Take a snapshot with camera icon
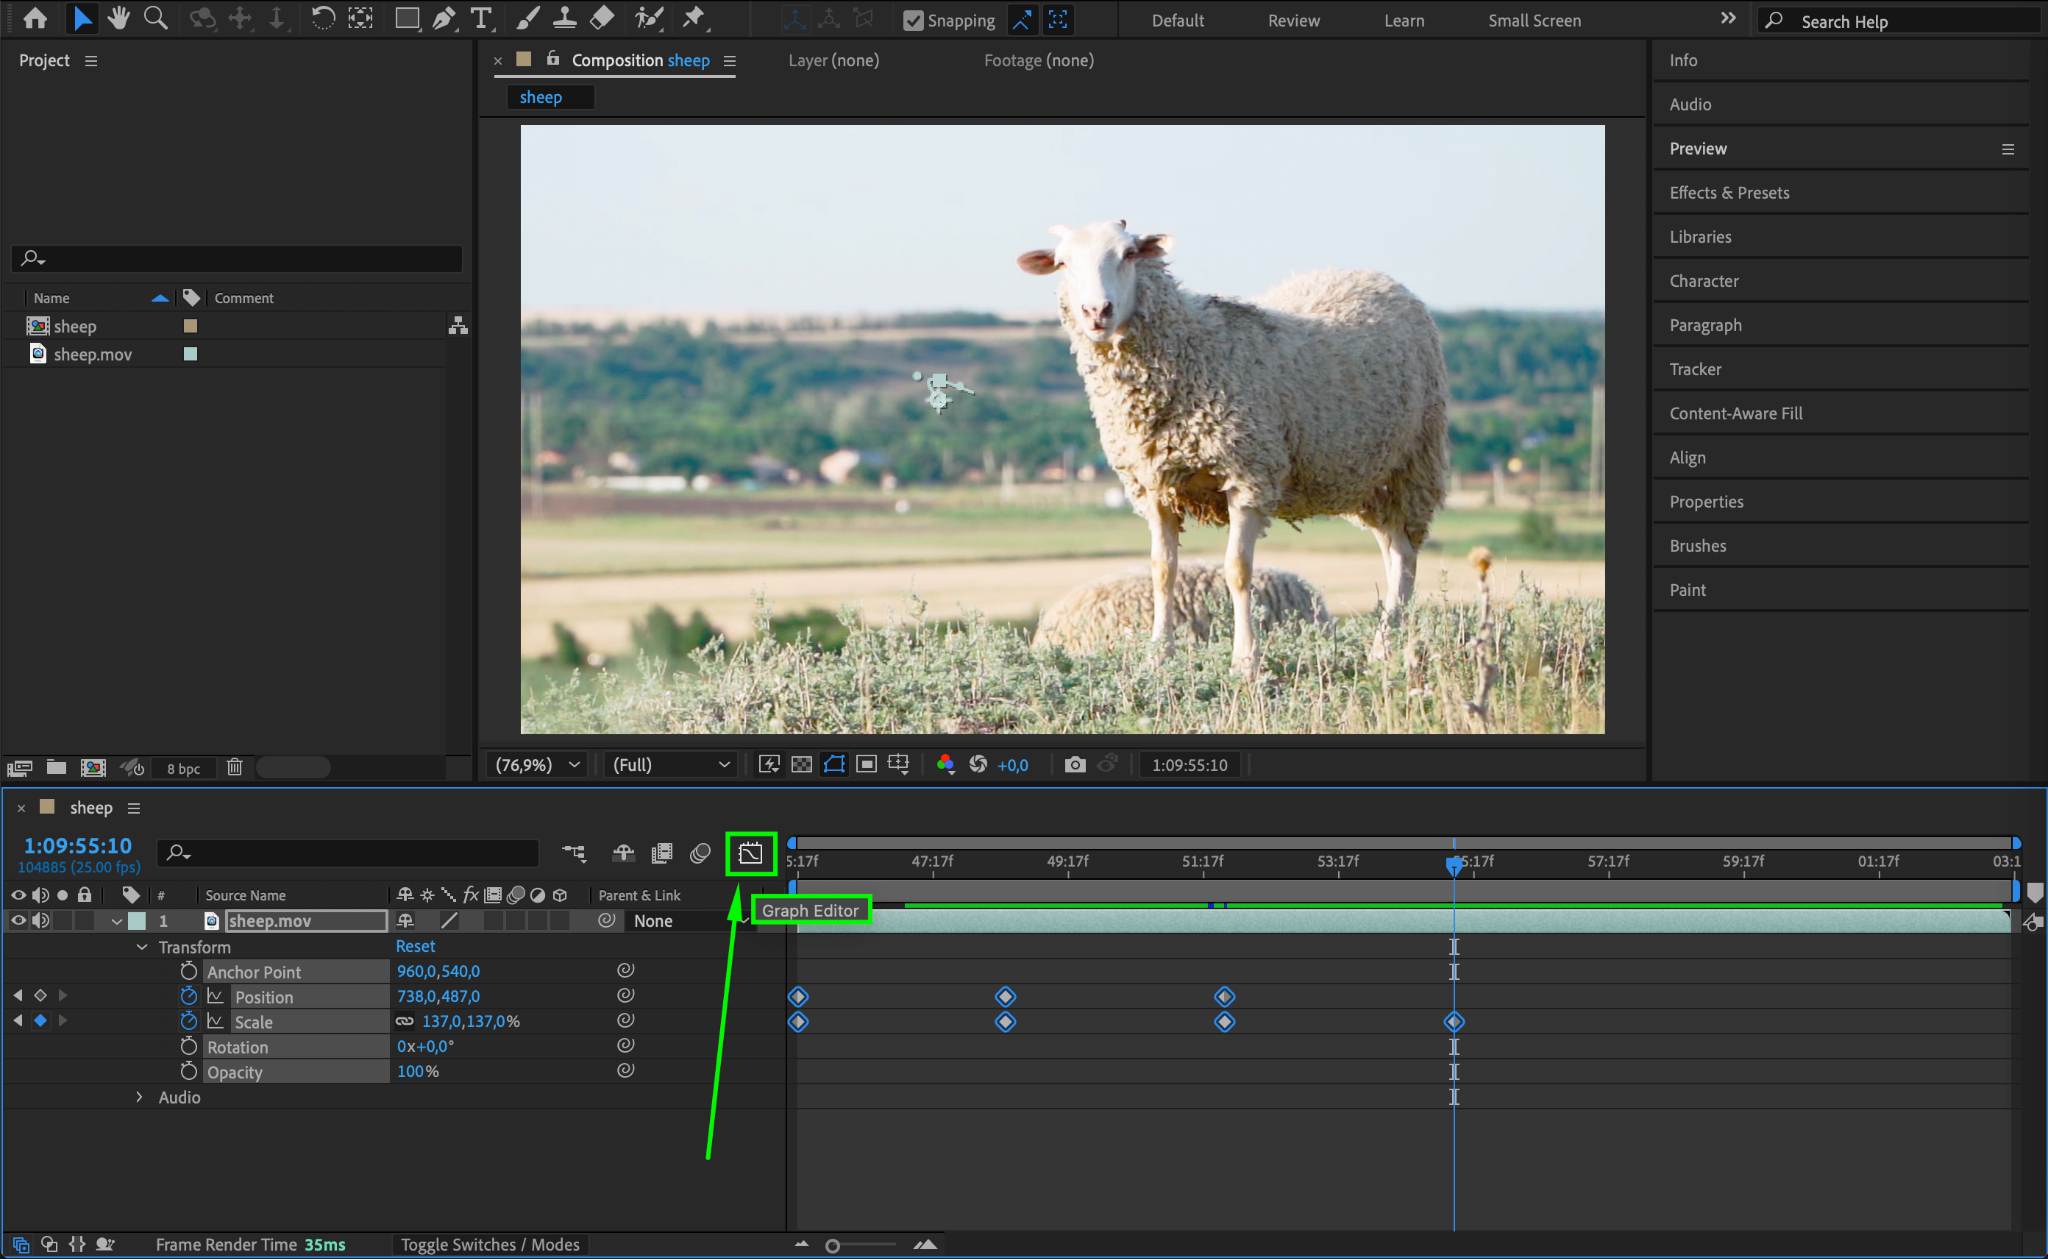Viewport: 2048px width, 1259px height. (x=1075, y=765)
